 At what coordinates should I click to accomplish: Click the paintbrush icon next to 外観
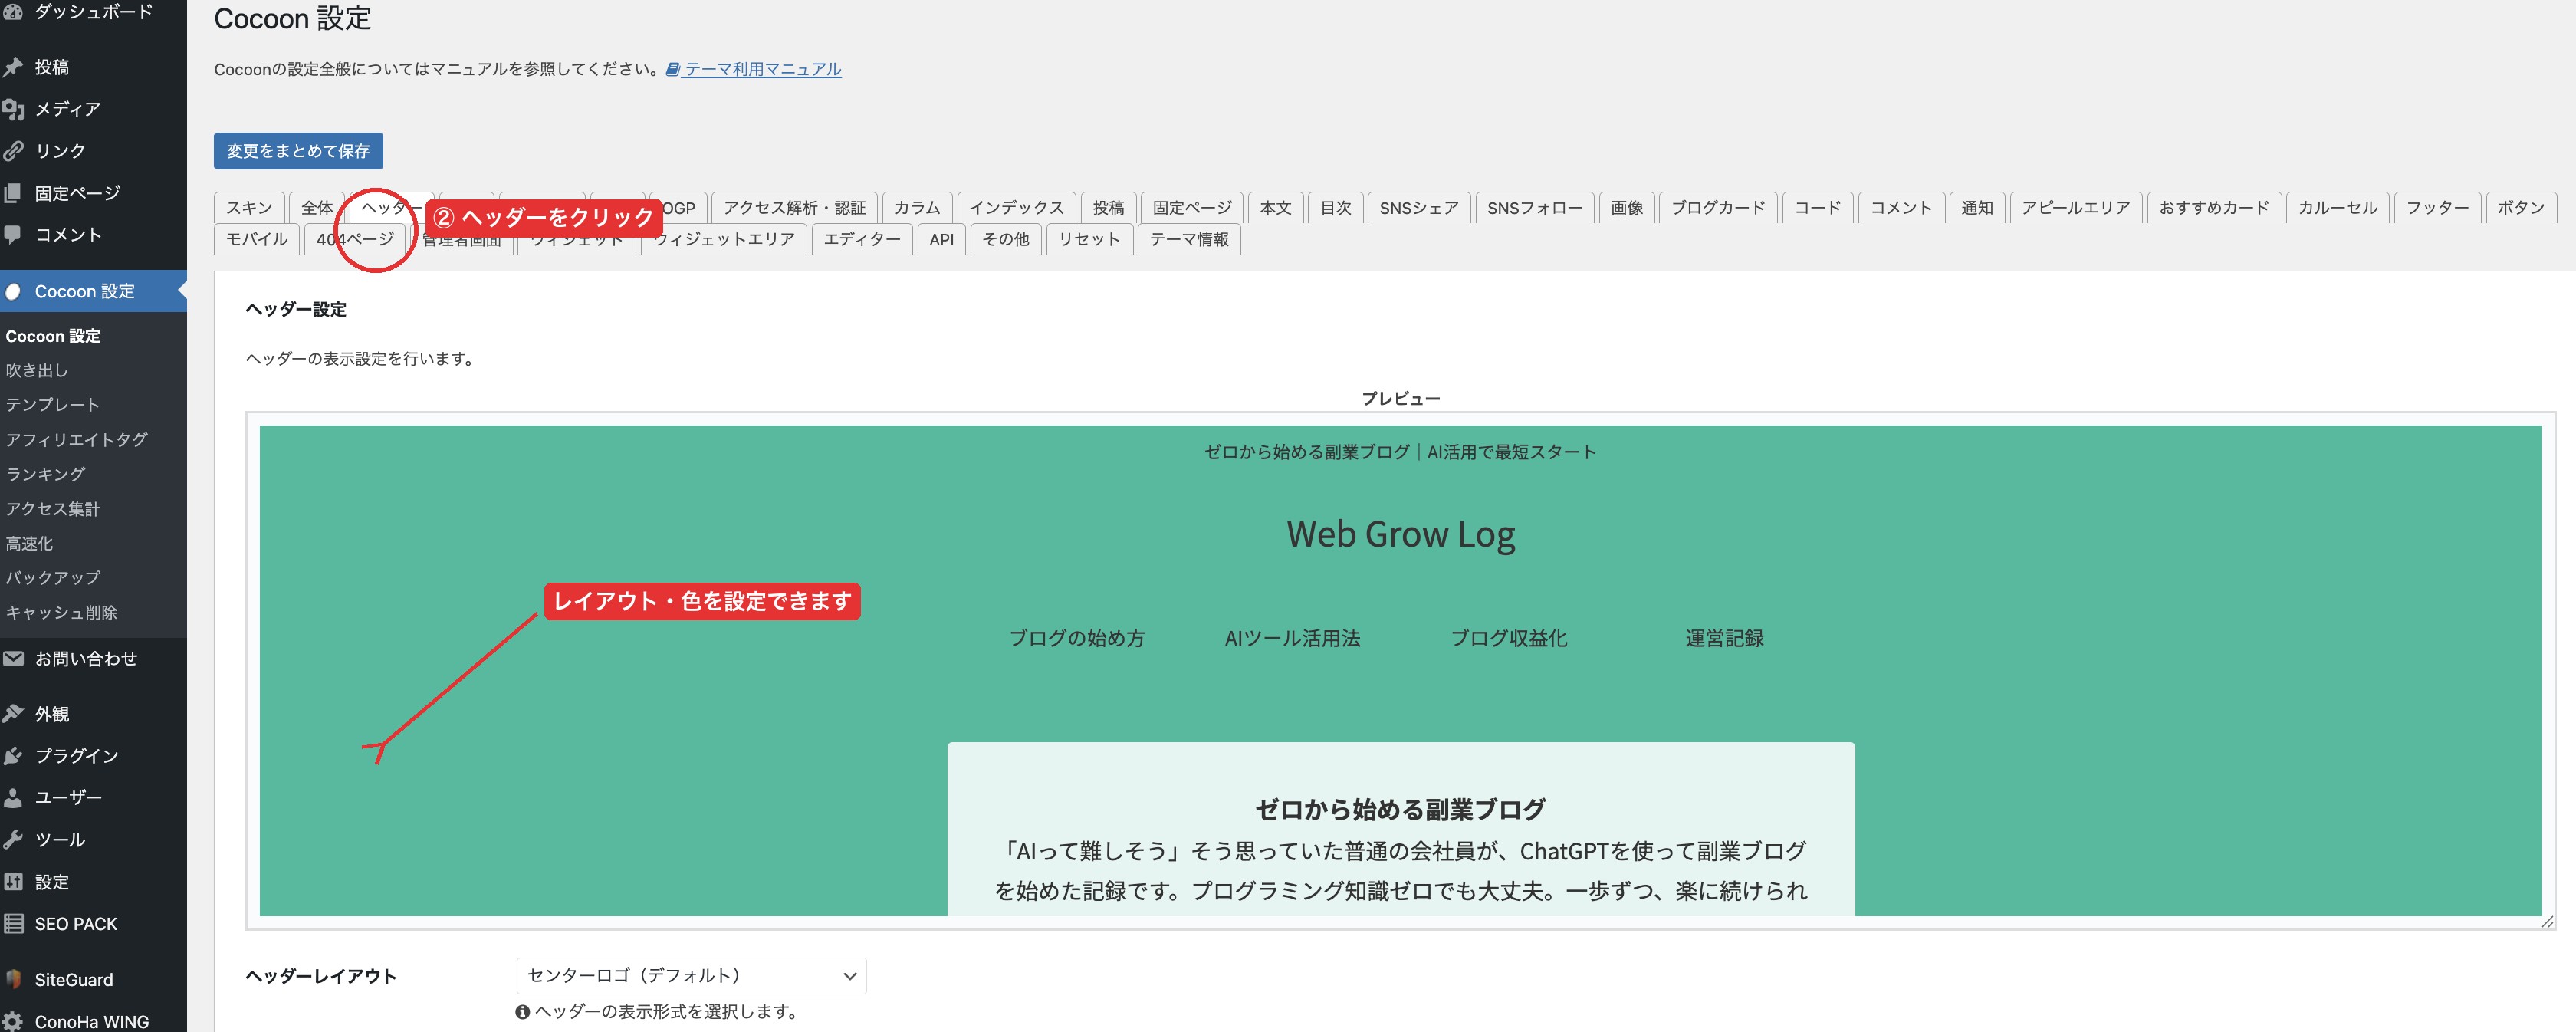tap(12, 714)
